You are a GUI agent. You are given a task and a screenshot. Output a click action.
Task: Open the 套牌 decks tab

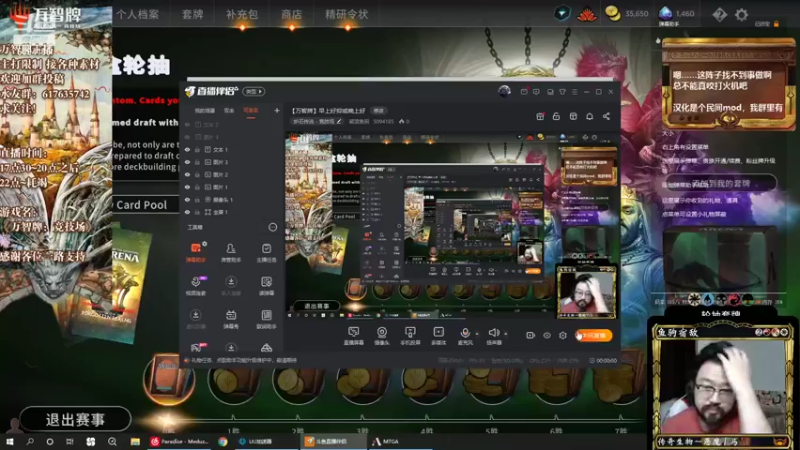coord(192,14)
